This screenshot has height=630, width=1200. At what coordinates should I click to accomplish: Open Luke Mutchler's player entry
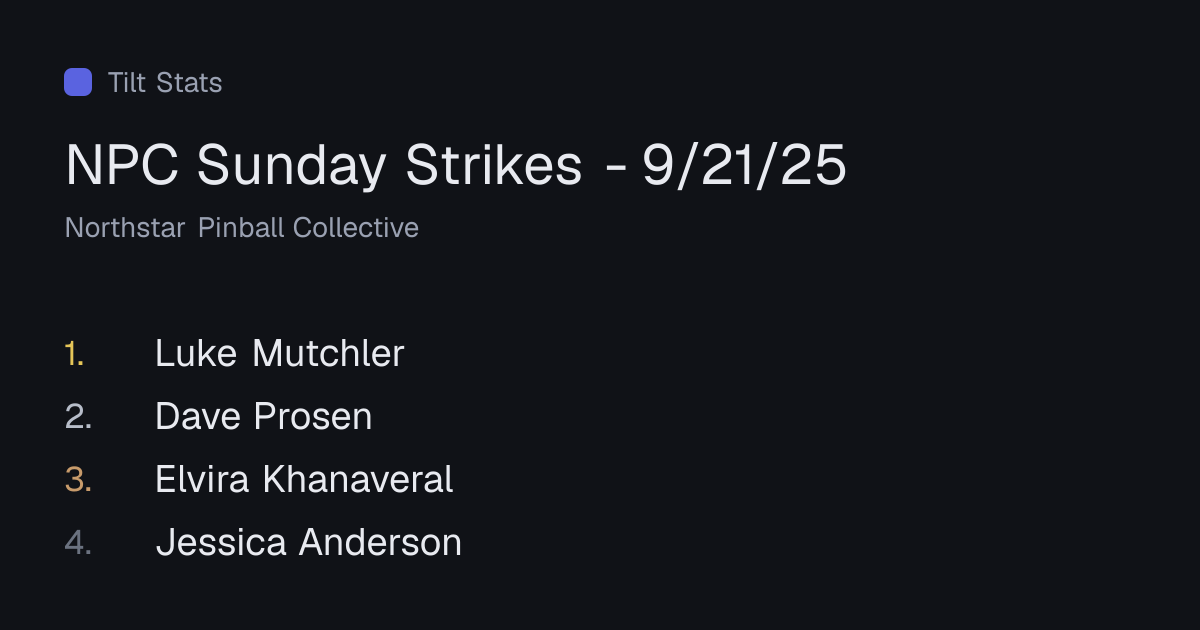click(280, 353)
